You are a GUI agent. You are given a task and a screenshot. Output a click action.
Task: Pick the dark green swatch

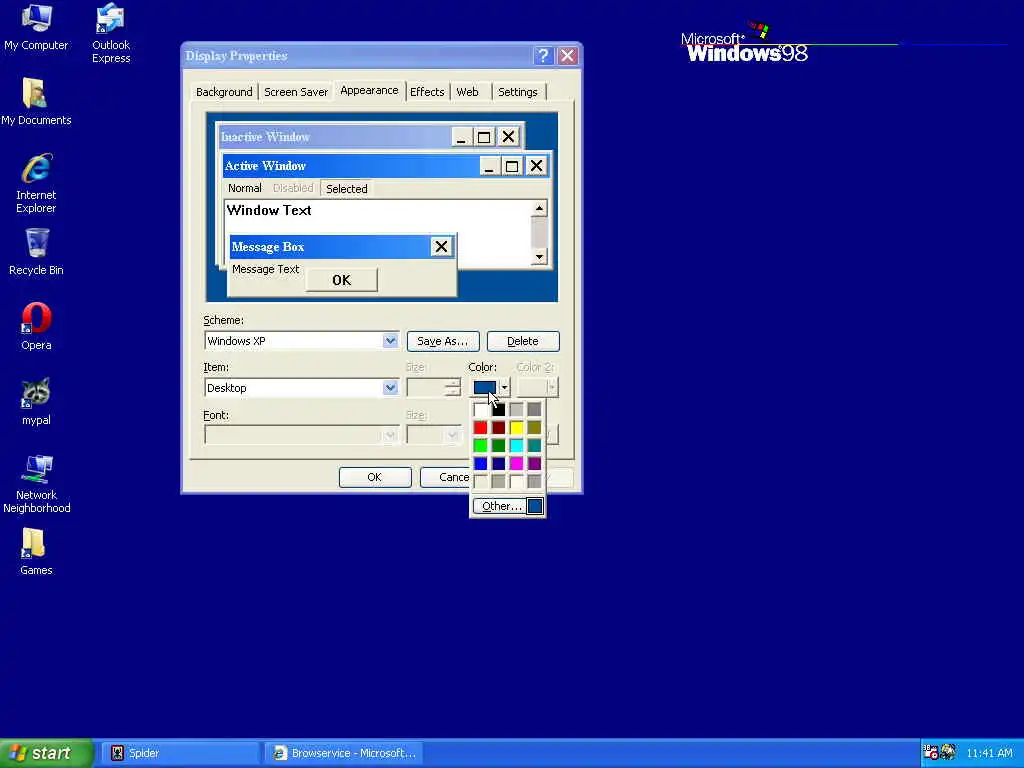click(498, 445)
